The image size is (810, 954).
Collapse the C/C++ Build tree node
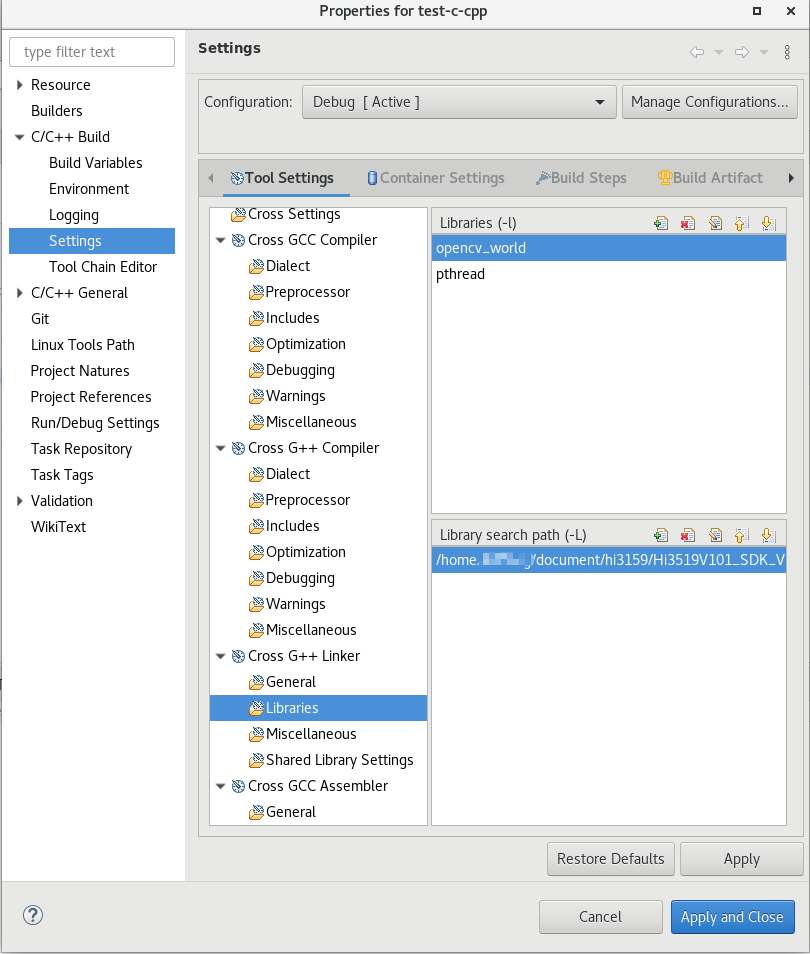click(x=19, y=137)
